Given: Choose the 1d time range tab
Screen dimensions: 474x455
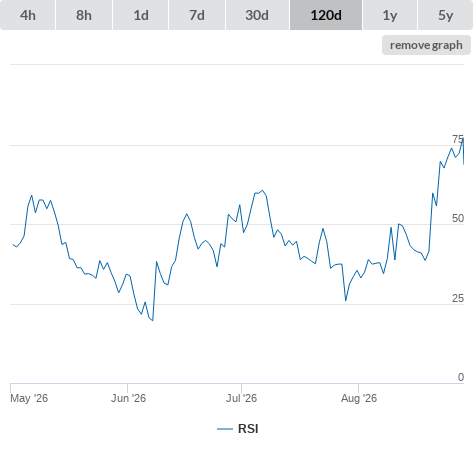Looking at the screenshot, I should (141, 15).
